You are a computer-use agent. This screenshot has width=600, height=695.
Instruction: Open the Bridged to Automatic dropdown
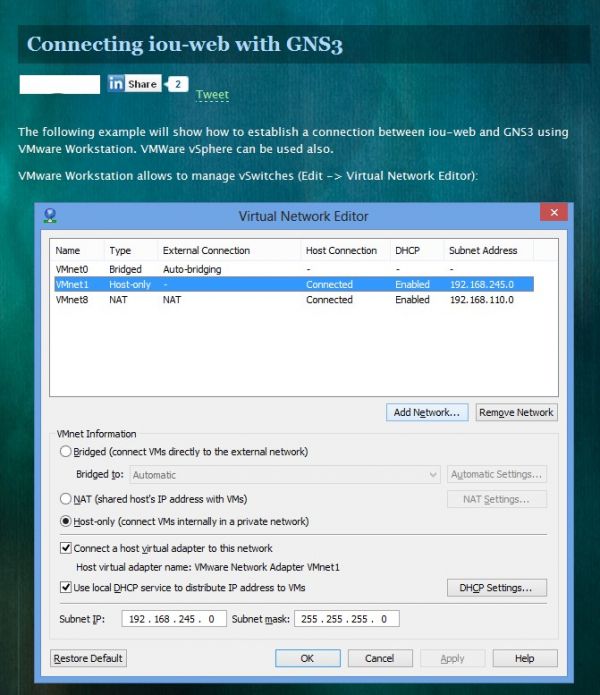pos(285,475)
